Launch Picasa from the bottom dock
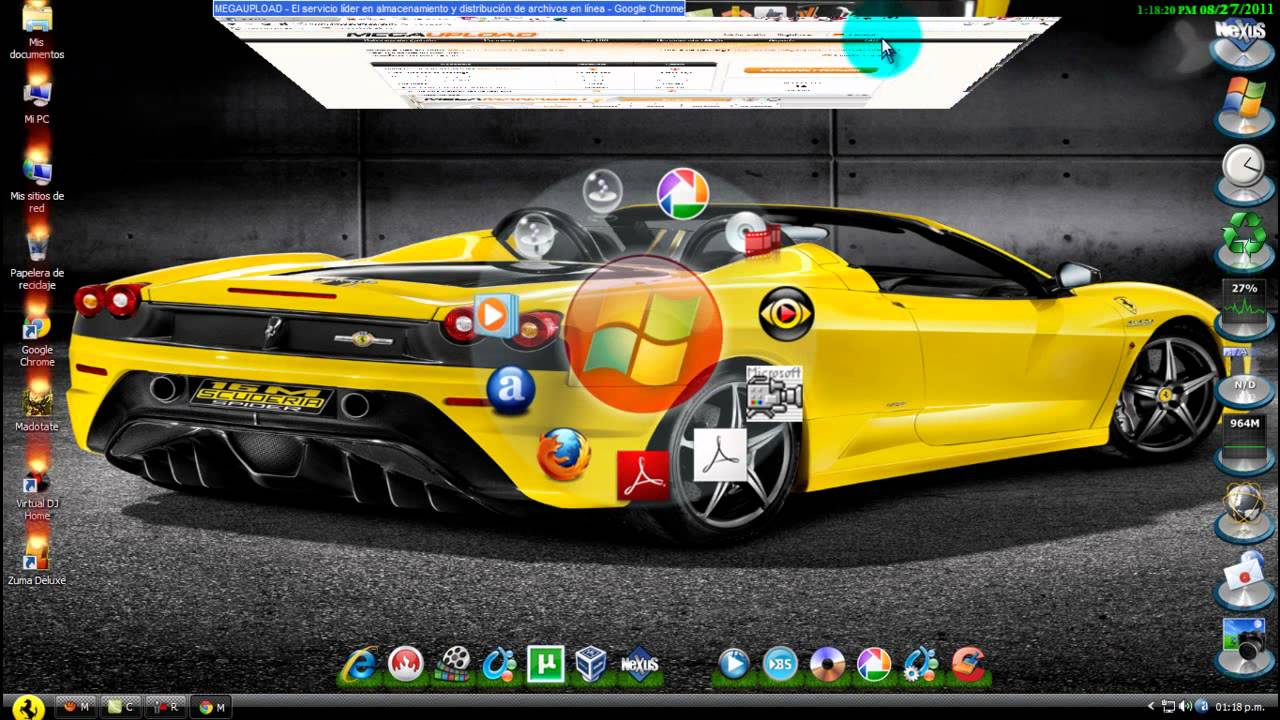Viewport: 1280px width, 720px height. (x=873, y=664)
